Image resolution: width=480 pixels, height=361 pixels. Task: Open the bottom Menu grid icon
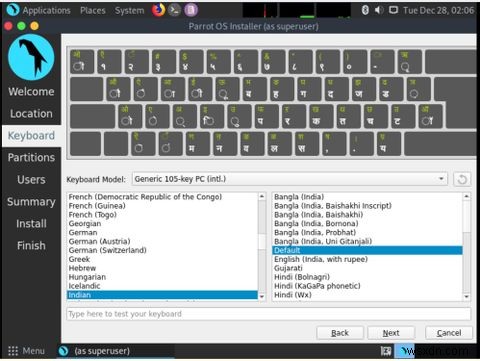(x=13, y=351)
